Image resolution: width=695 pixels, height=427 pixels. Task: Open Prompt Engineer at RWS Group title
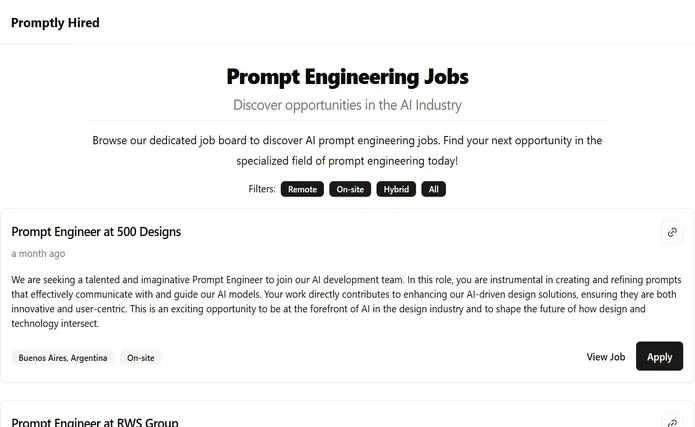tap(95, 422)
